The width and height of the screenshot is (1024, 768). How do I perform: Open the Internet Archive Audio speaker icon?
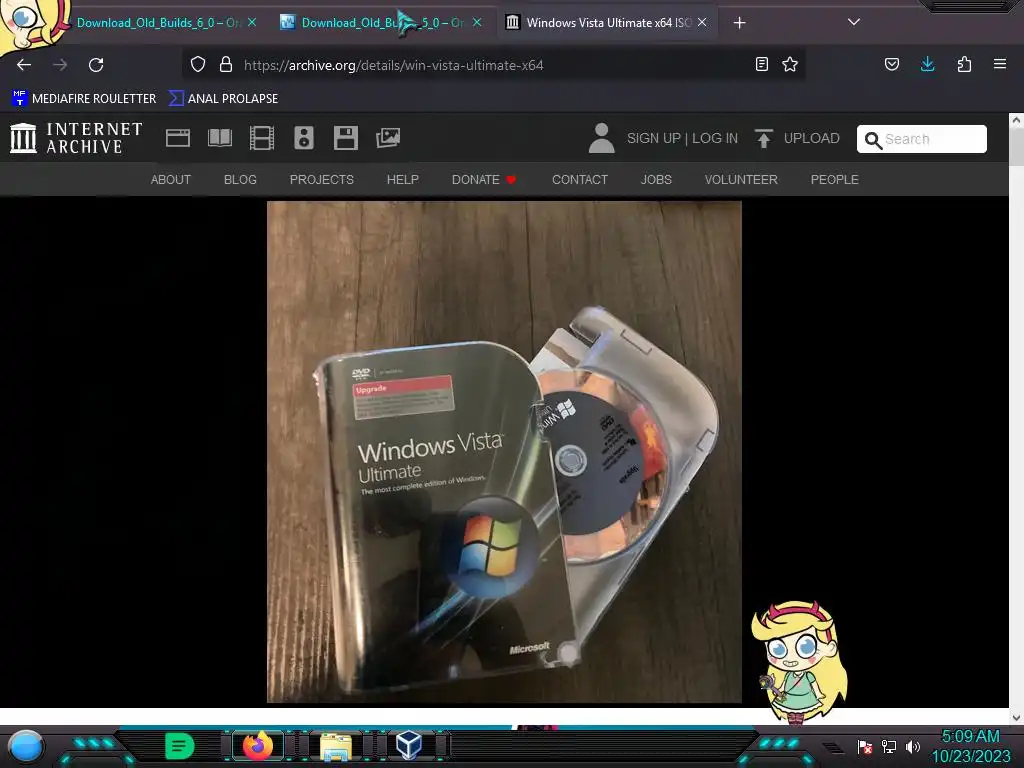coord(304,138)
